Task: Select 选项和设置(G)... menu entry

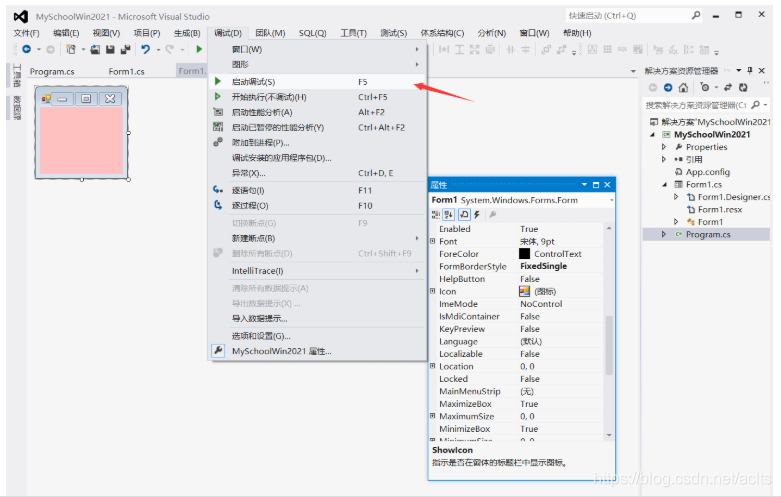Action: [x=317, y=336]
